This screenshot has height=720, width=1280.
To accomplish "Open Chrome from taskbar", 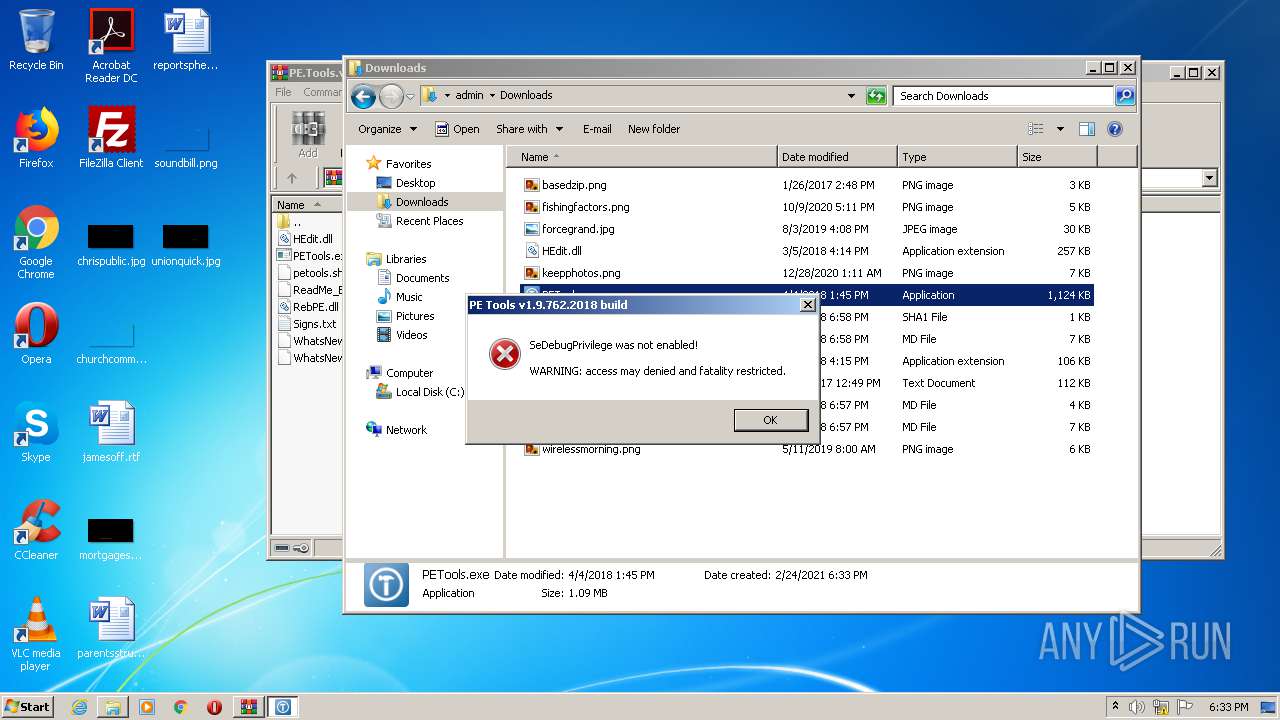I will [x=180, y=707].
